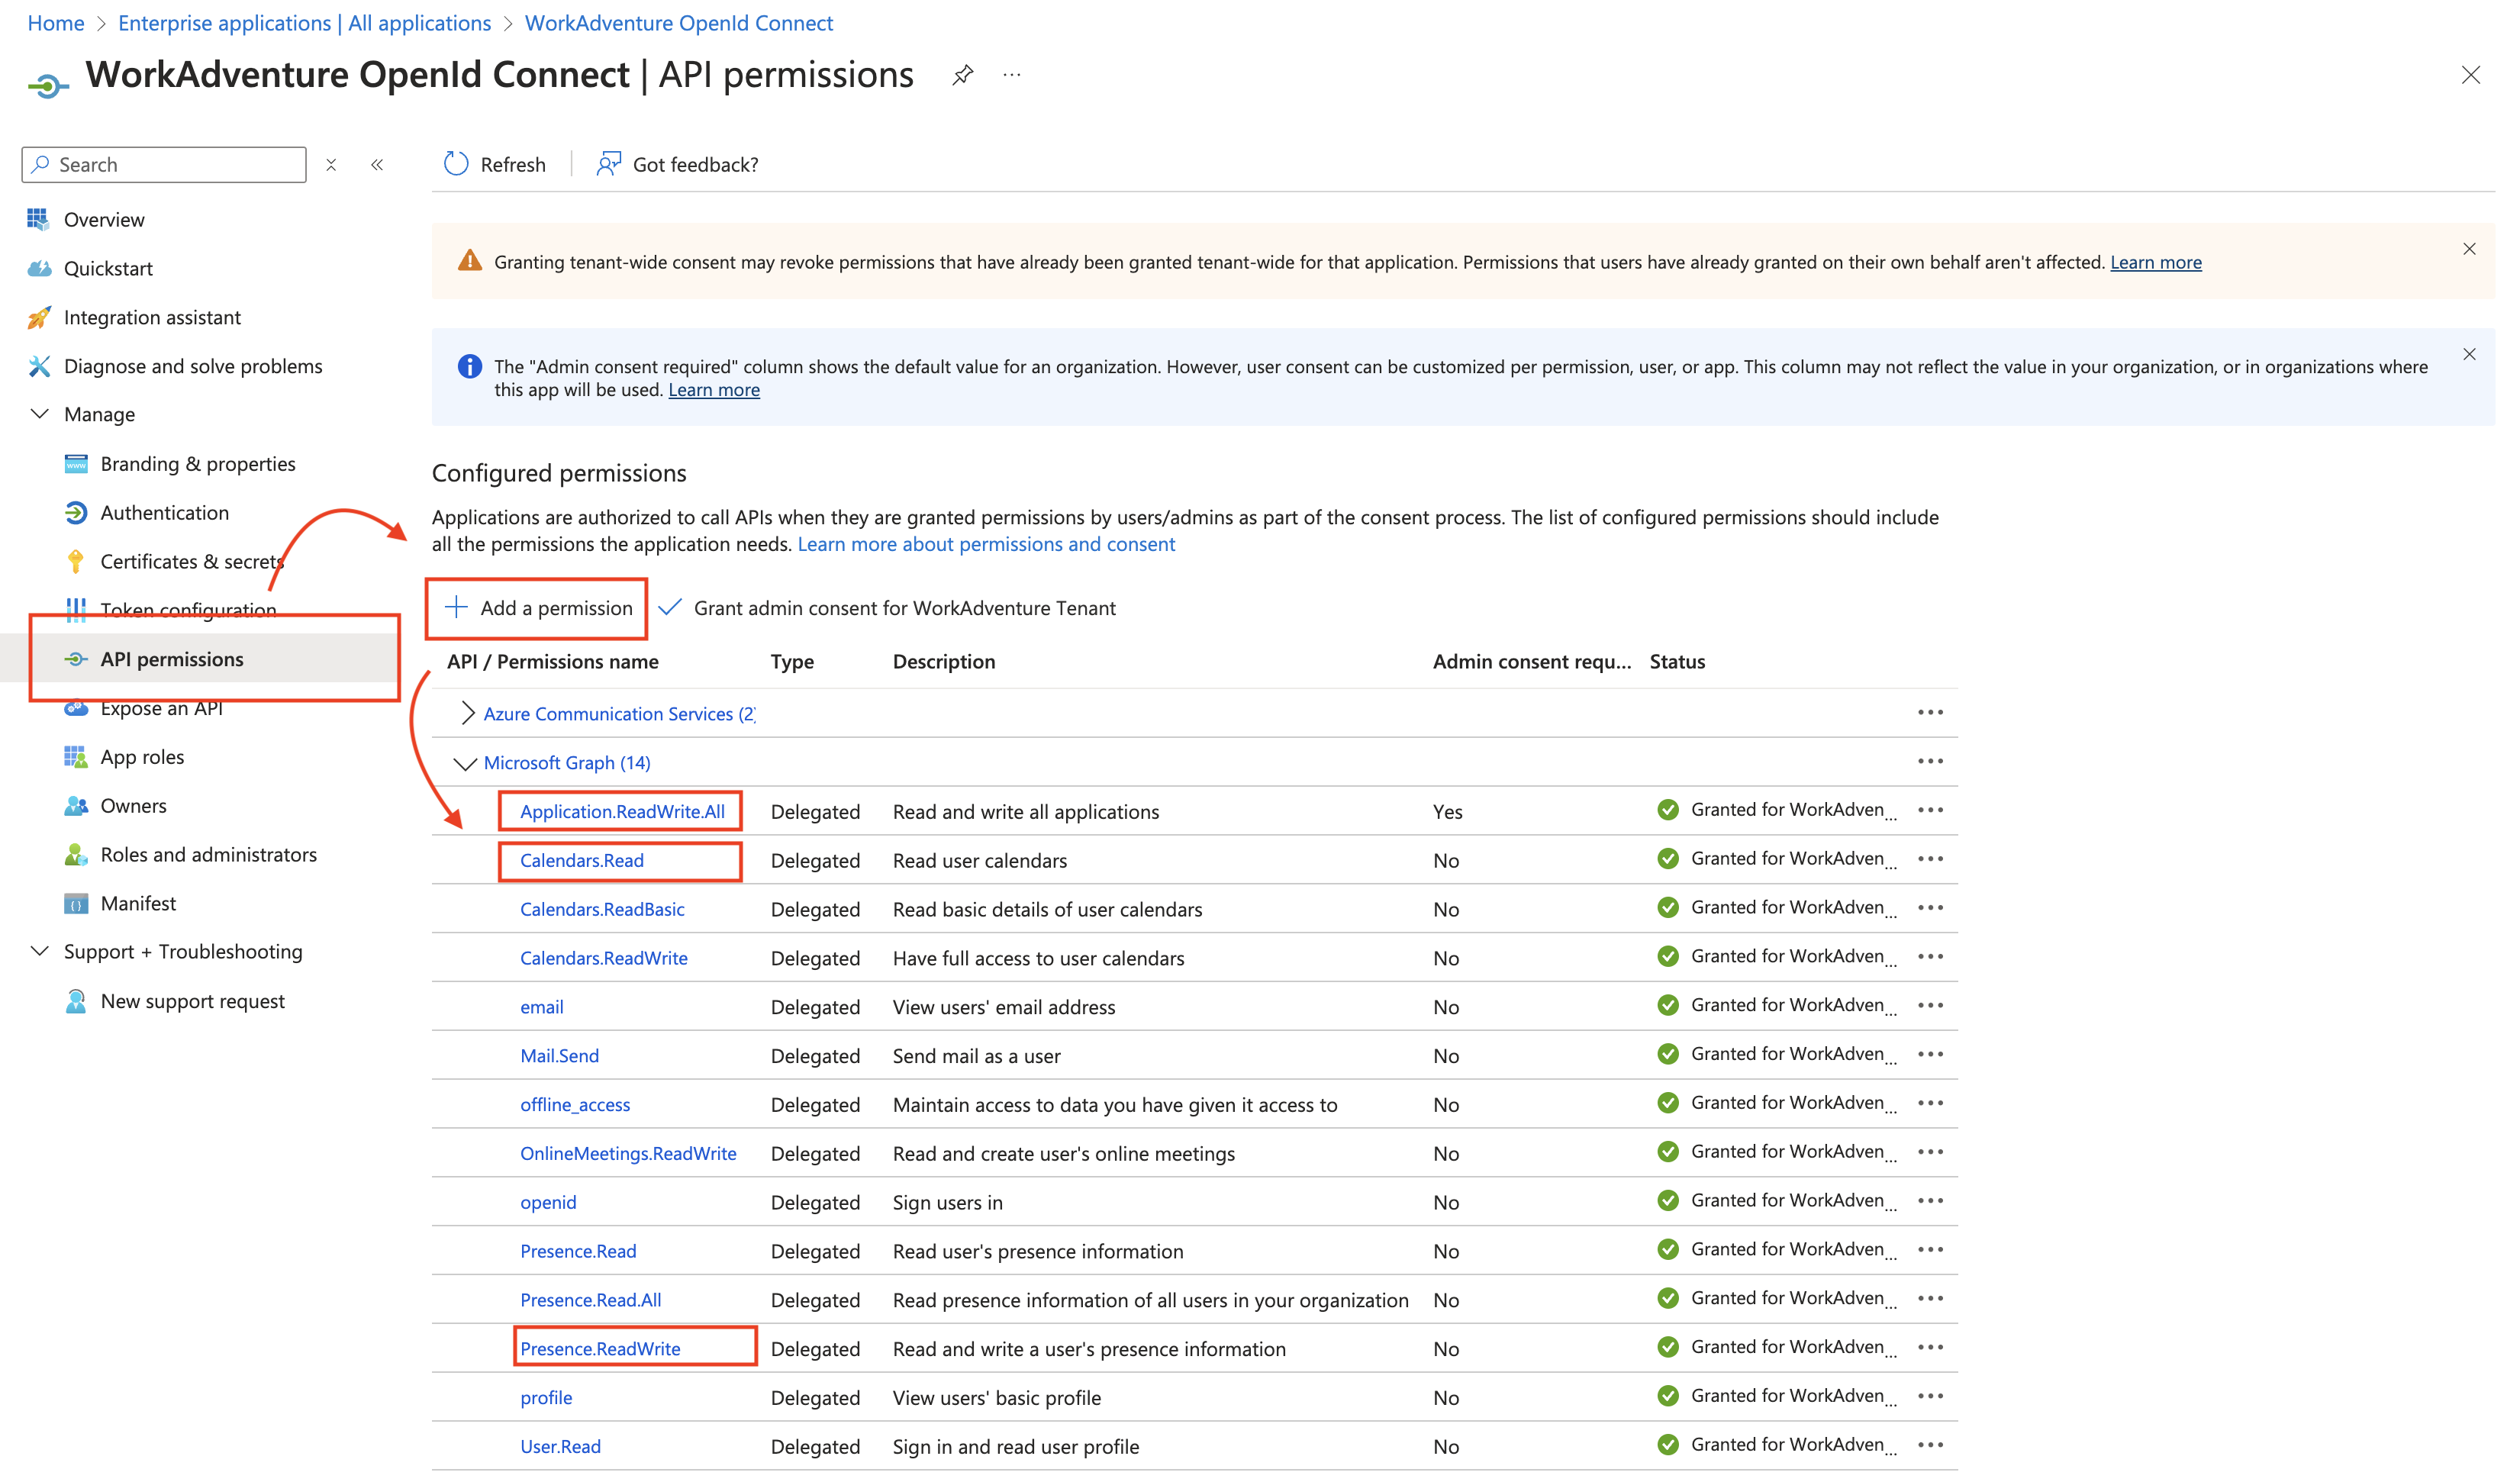2520x1482 pixels.
Task: Open the API permissions section
Action: pos(171,658)
